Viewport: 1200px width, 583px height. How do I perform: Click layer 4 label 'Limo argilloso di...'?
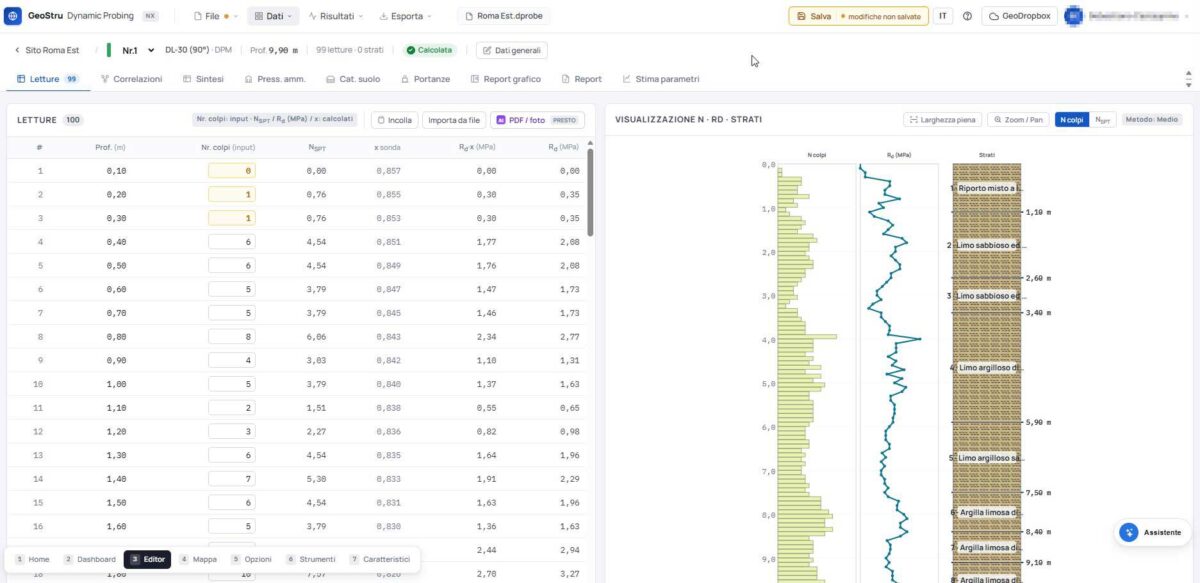[987, 368]
